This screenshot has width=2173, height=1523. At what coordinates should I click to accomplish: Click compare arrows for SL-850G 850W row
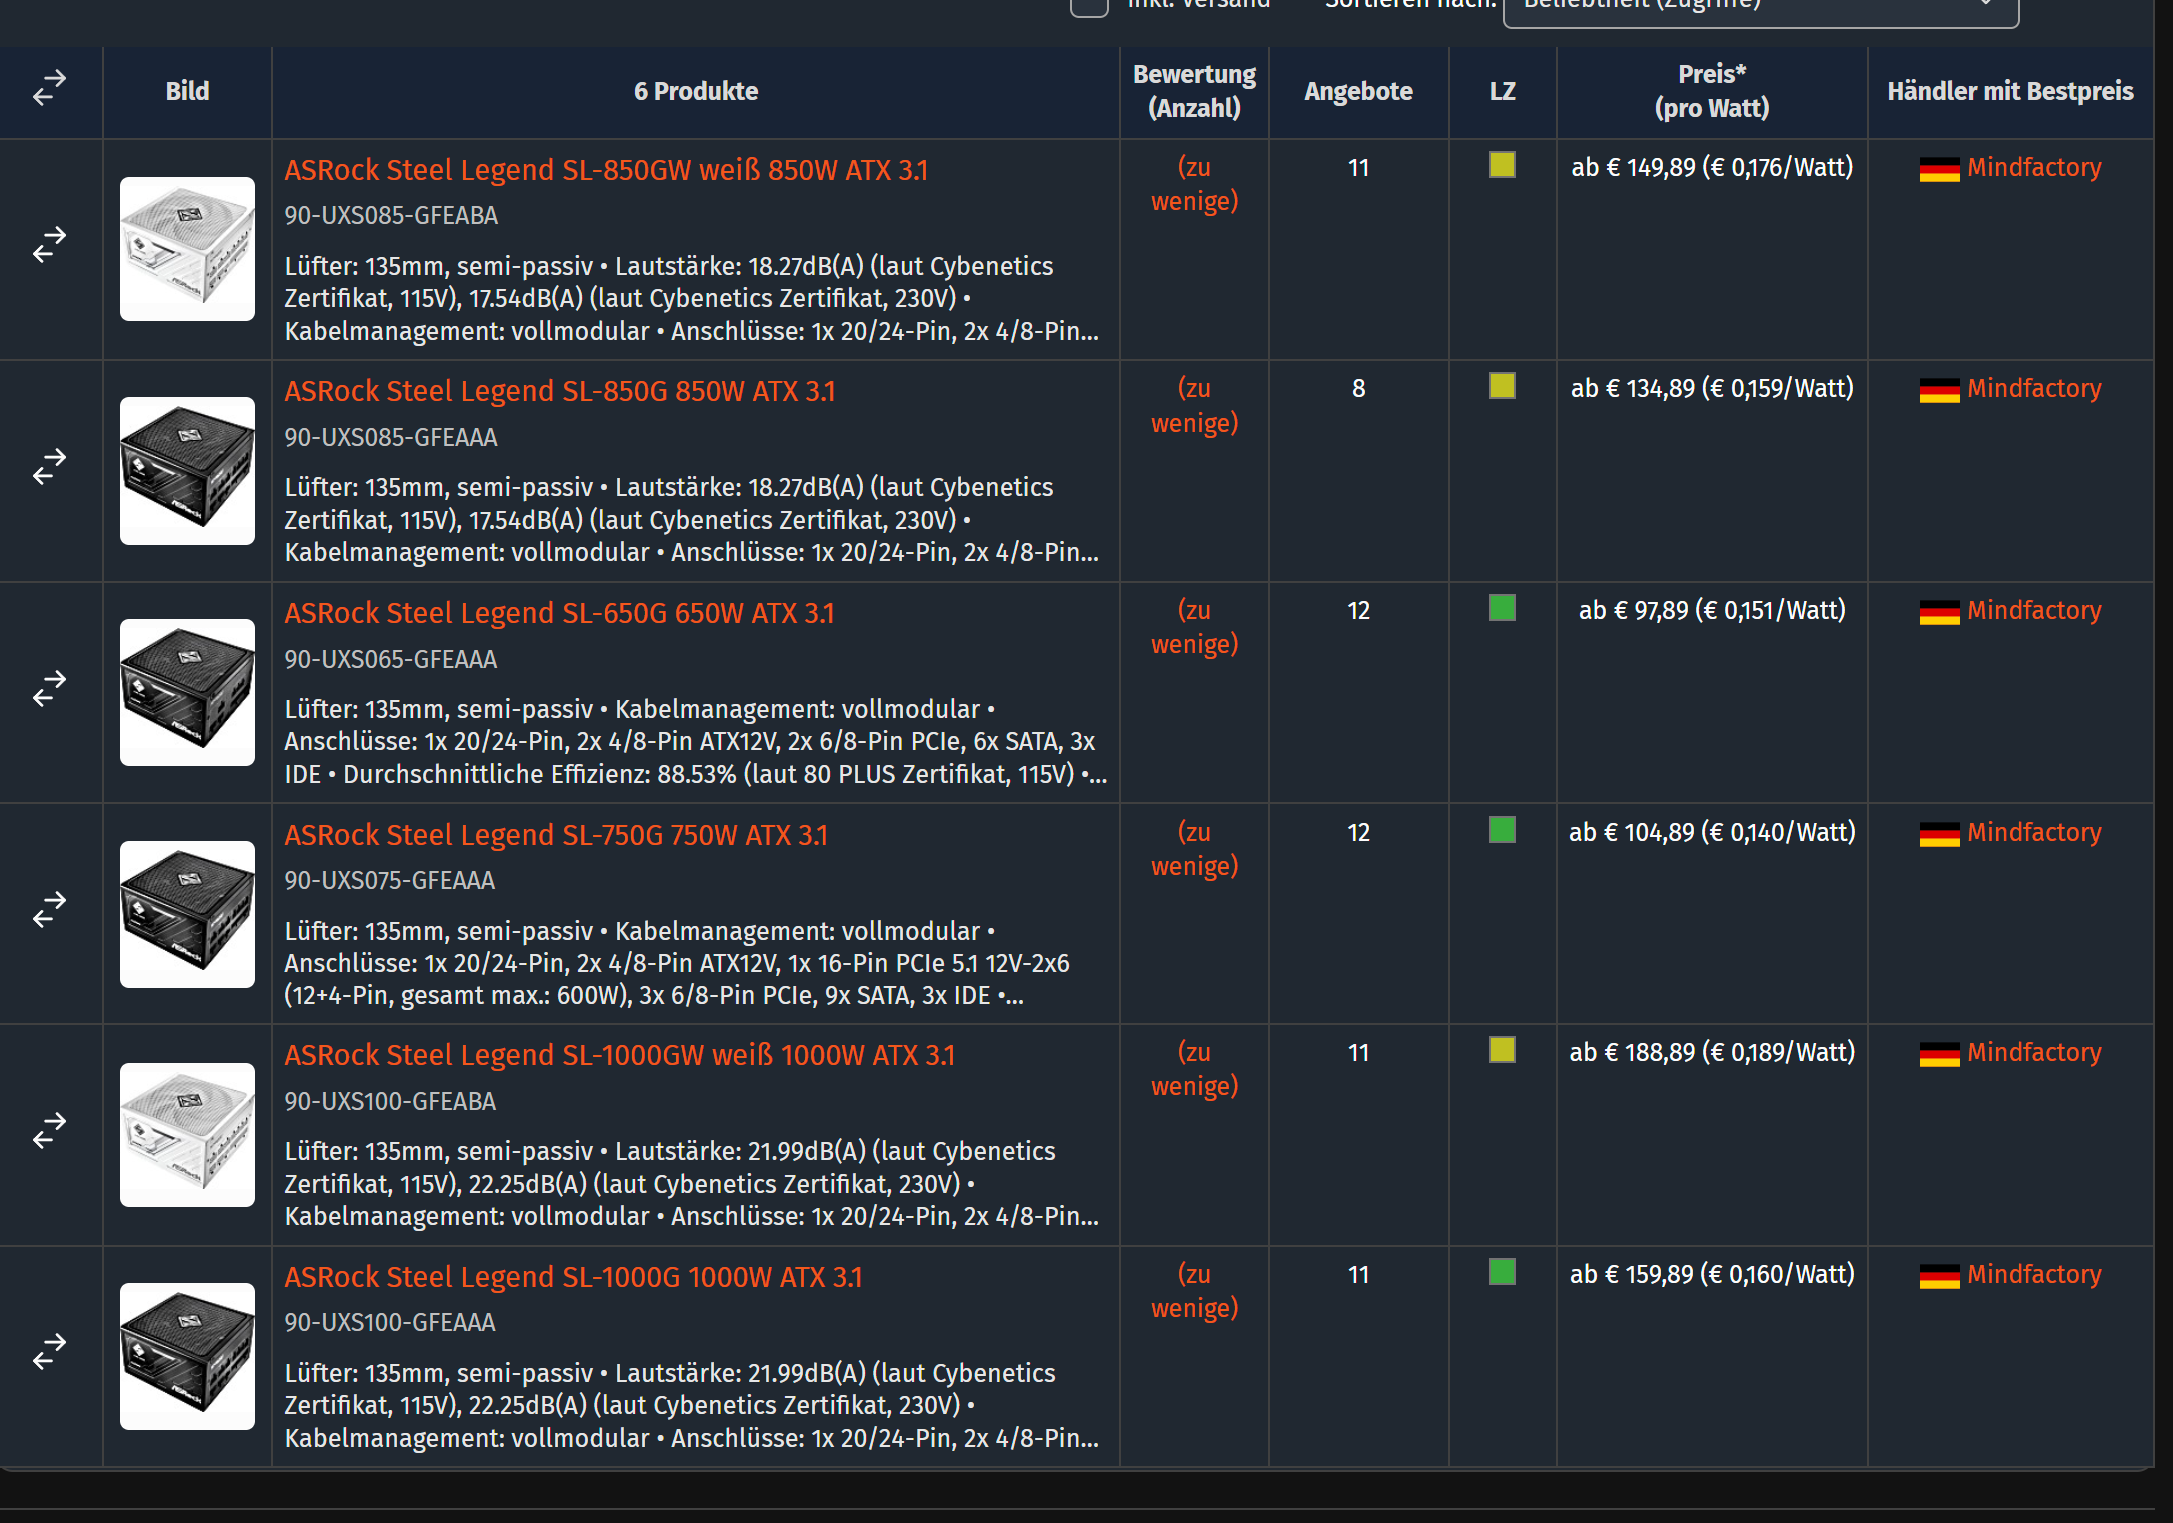click(x=49, y=466)
